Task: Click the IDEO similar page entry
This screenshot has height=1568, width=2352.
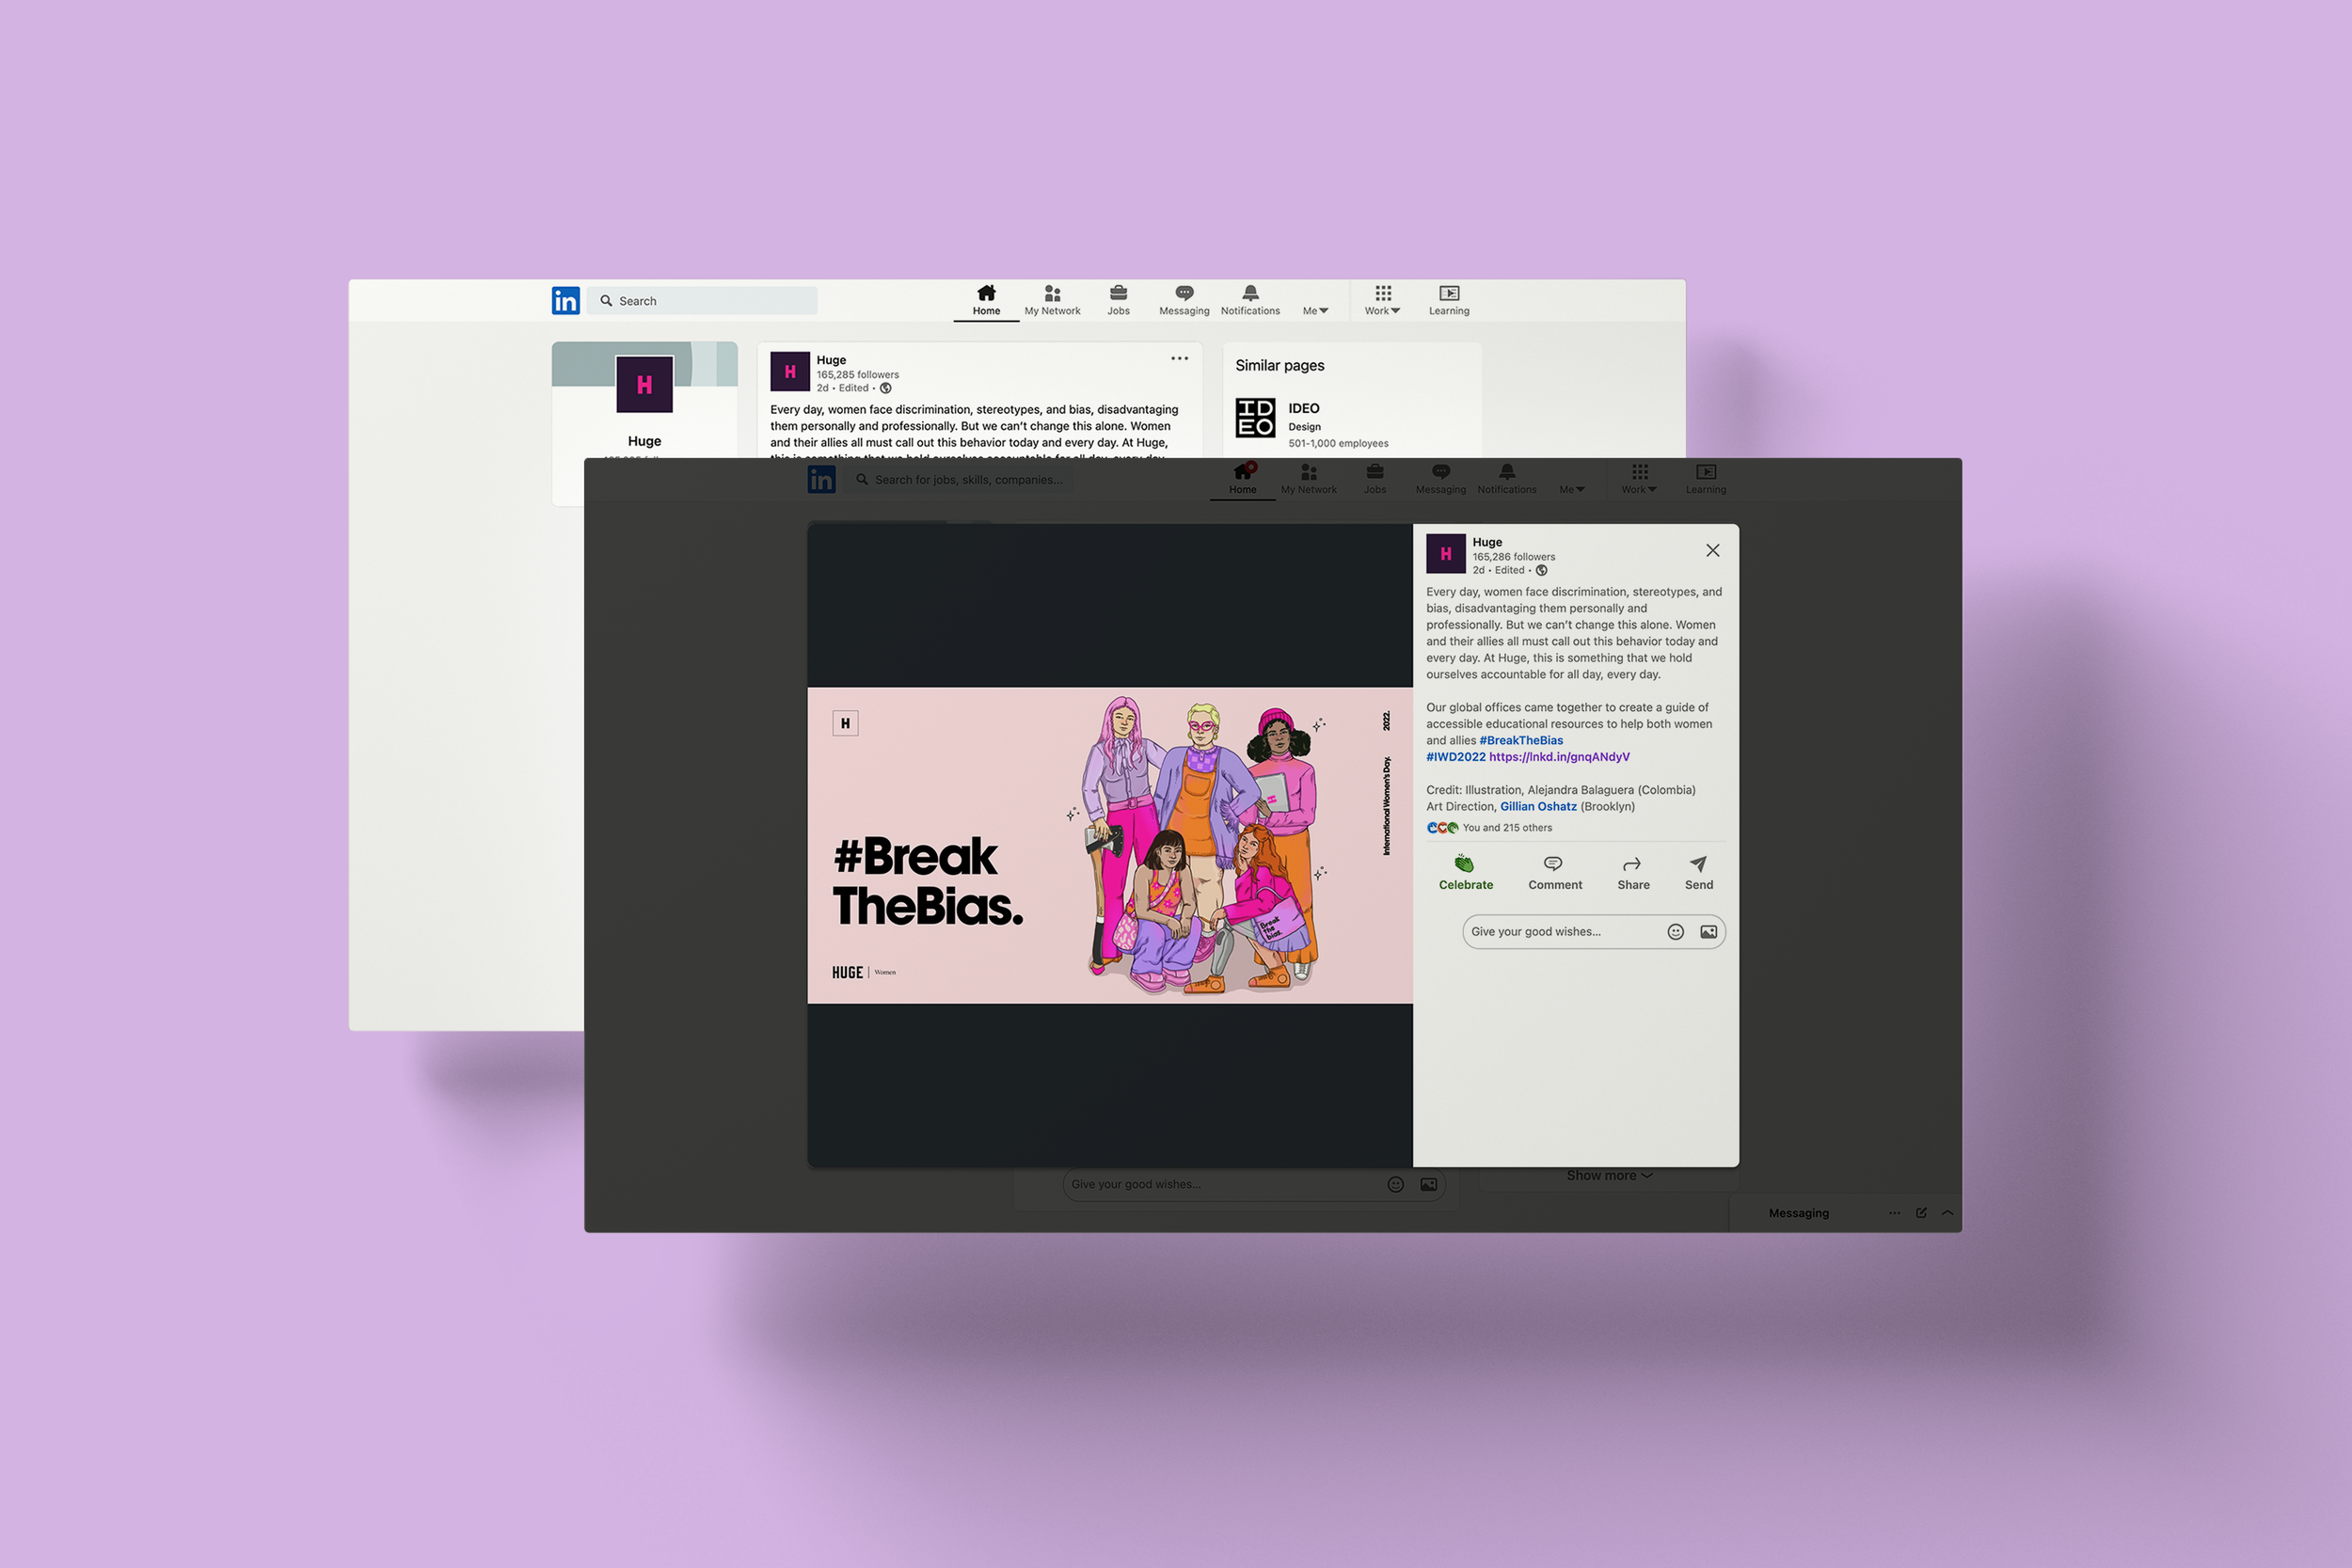Action: tap(1304, 408)
